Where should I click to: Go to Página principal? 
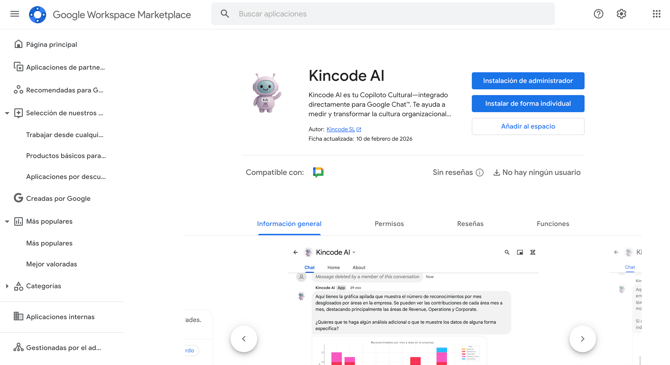click(51, 44)
